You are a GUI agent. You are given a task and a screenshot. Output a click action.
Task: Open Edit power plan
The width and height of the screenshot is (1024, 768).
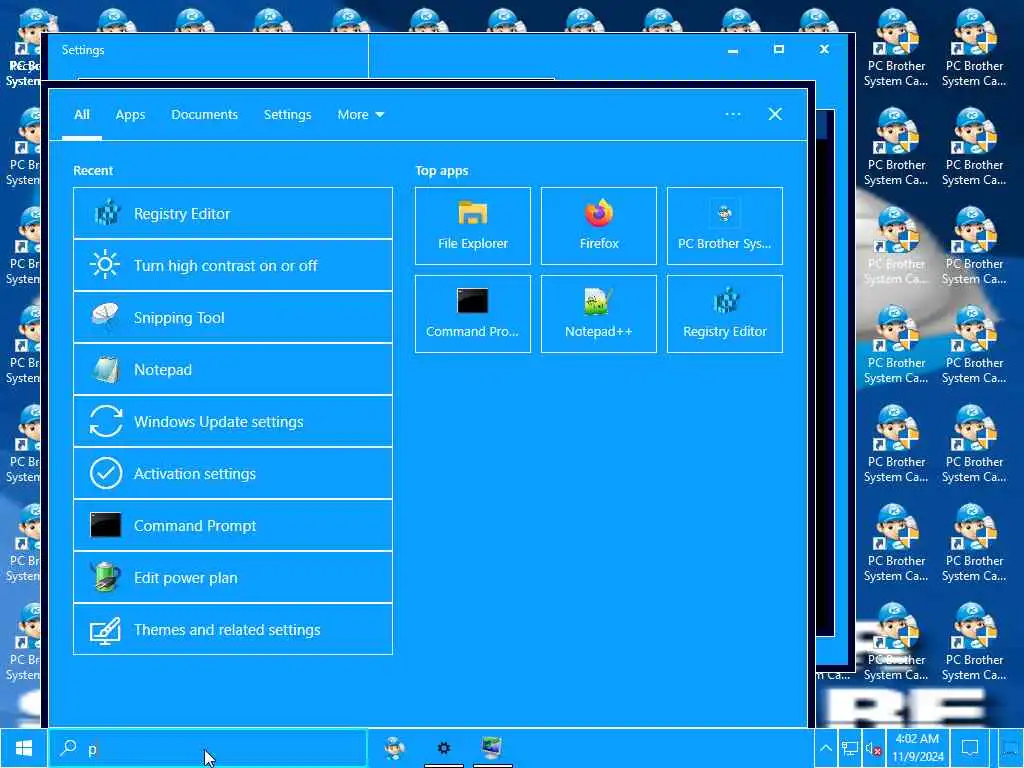pyautogui.click(x=232, y=577)
